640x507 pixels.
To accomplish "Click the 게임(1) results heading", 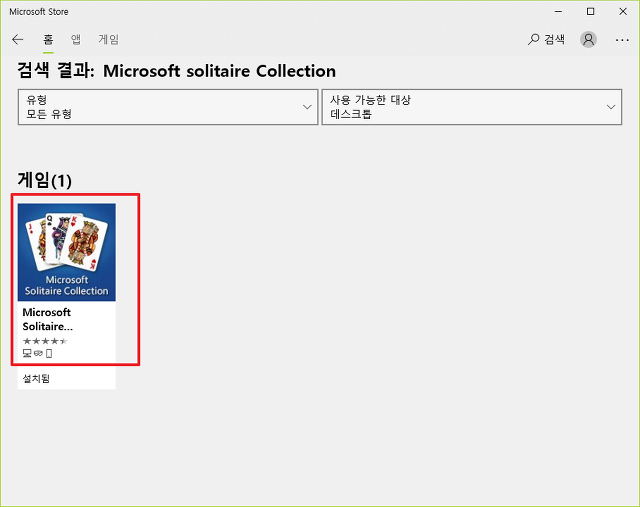I will [x=44, y=180].
